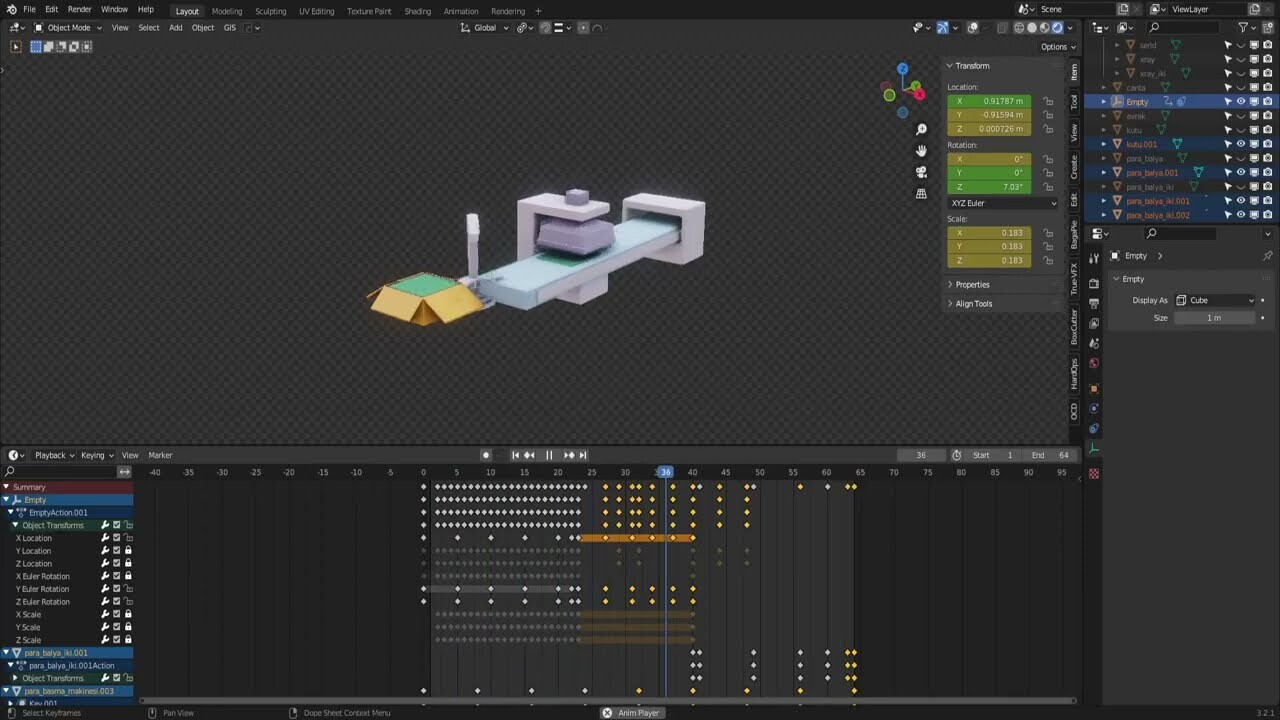The image size is (1280, 720).
Task: Click the zoom magnifier icon in the viewport
Action: (x=921, y=128)
